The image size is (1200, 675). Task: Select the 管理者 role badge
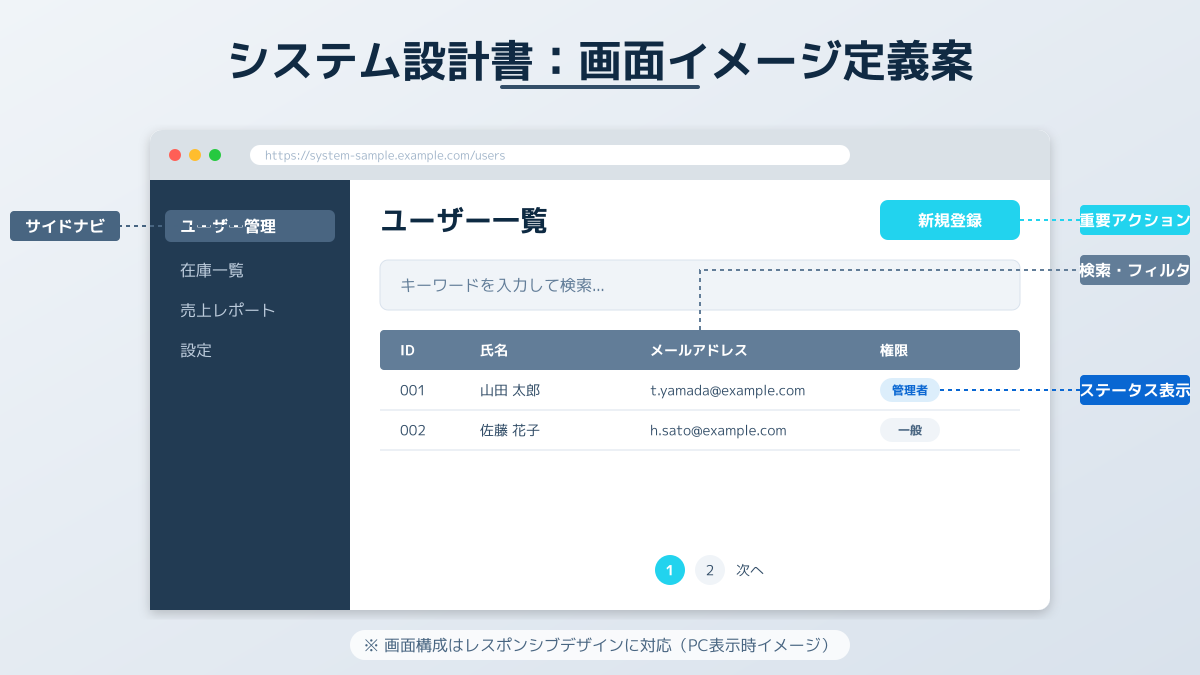pyautogui.click(x=910, y=390)
